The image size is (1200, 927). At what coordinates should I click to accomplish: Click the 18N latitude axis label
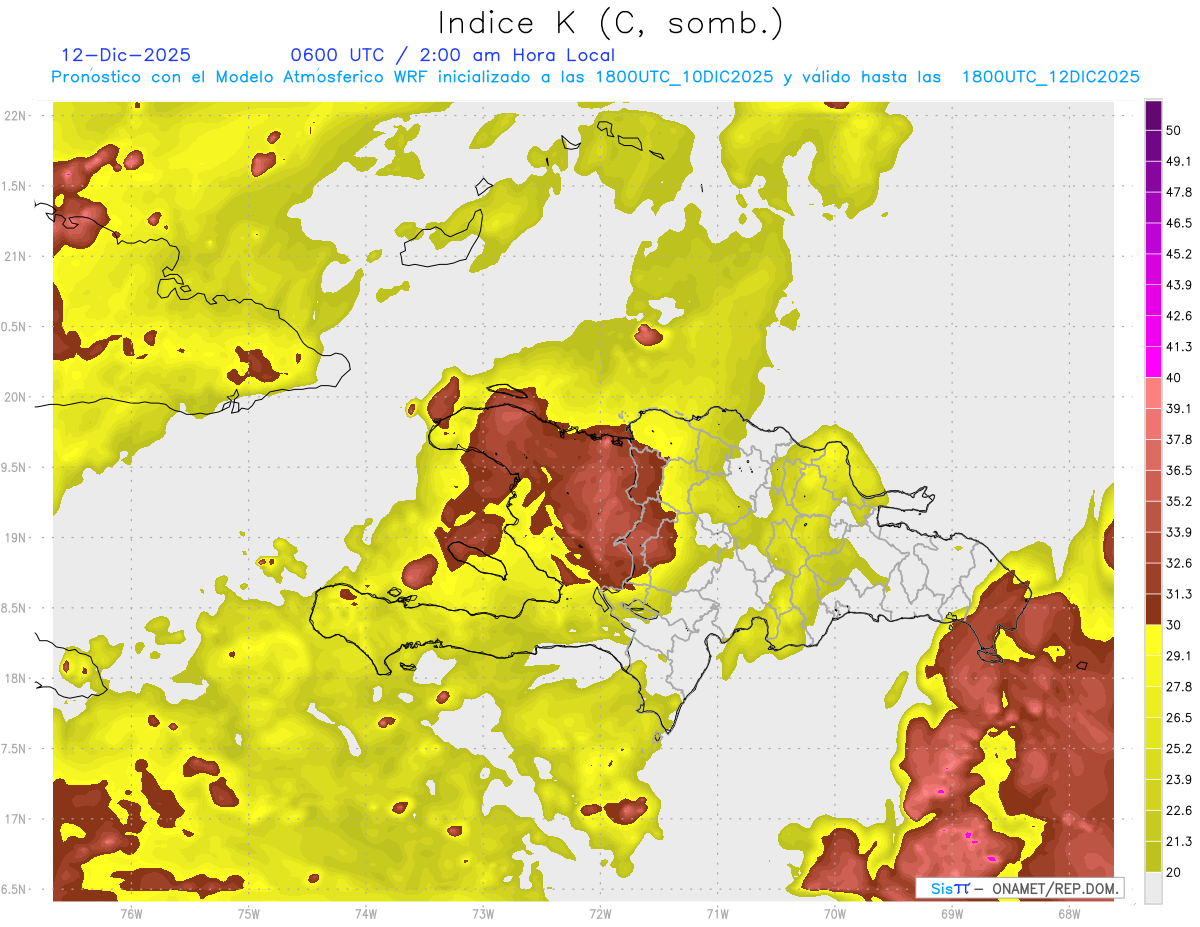[x=15, y=678]
